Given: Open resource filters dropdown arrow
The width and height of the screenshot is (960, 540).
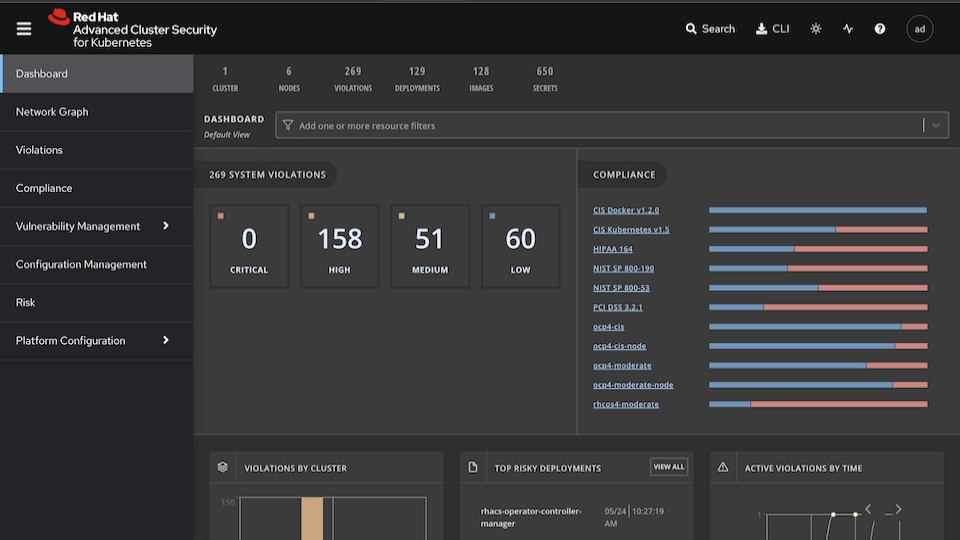Looking at the screenshot, I should click(x=936, y=126).
